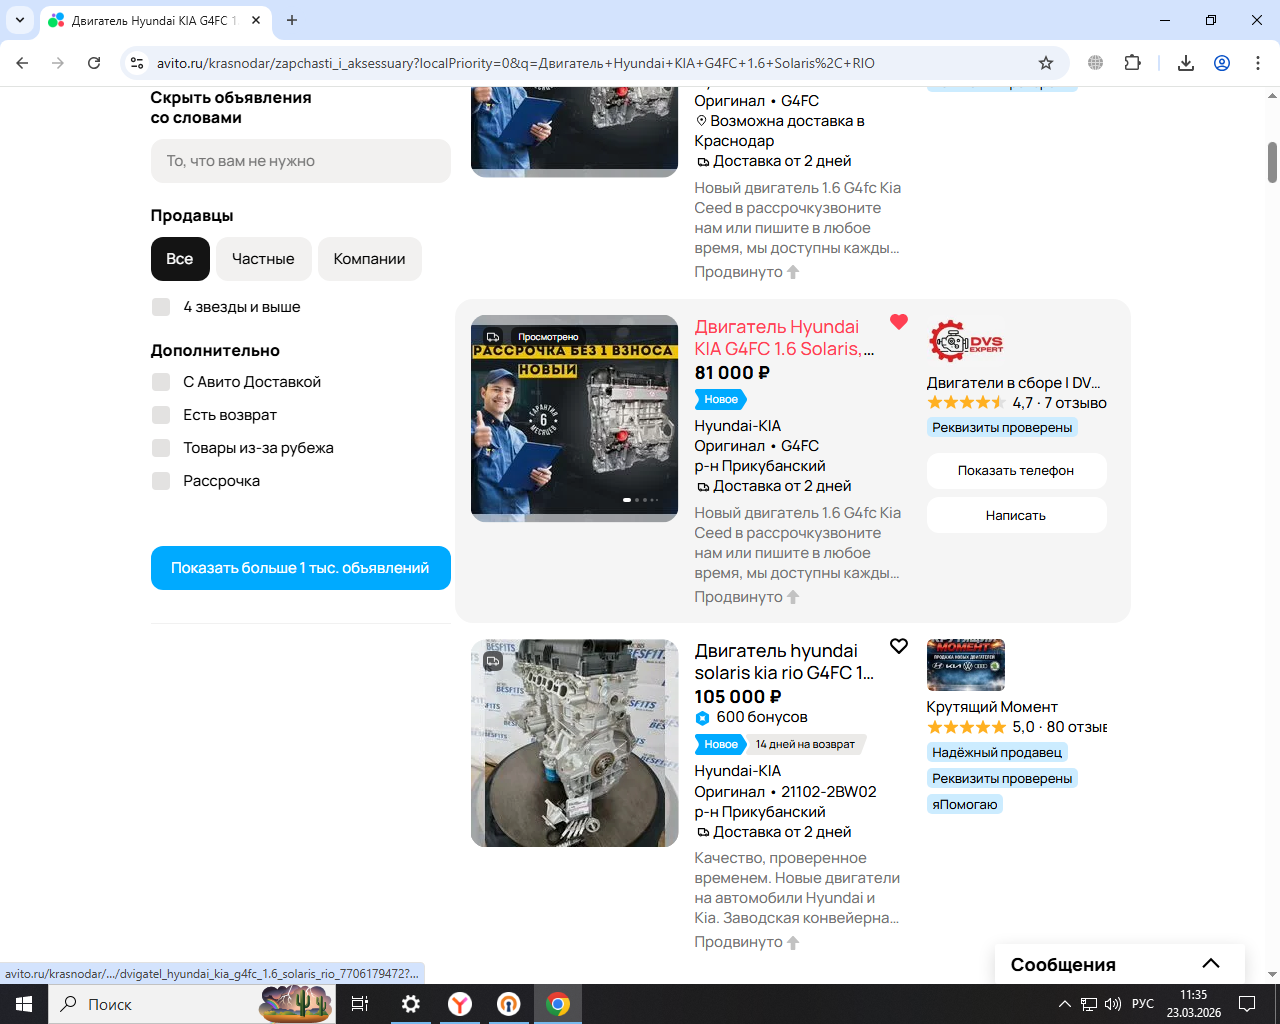Open the Chrome extensions puzzle icon

1132,63
